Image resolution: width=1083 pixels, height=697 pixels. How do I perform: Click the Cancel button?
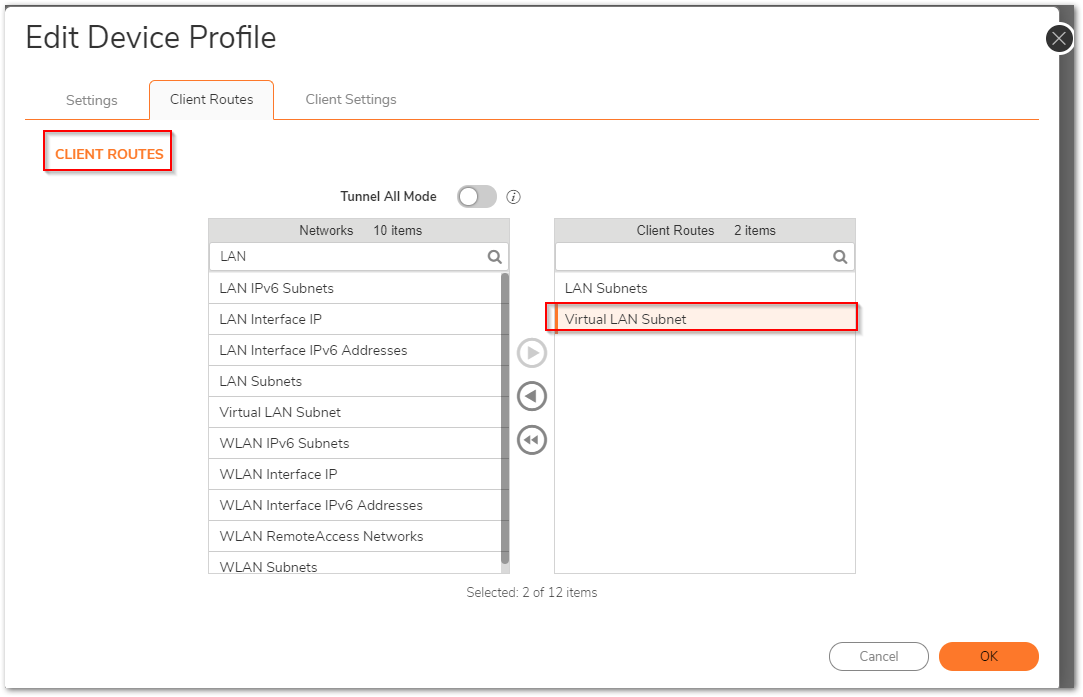tap(879, 656)
